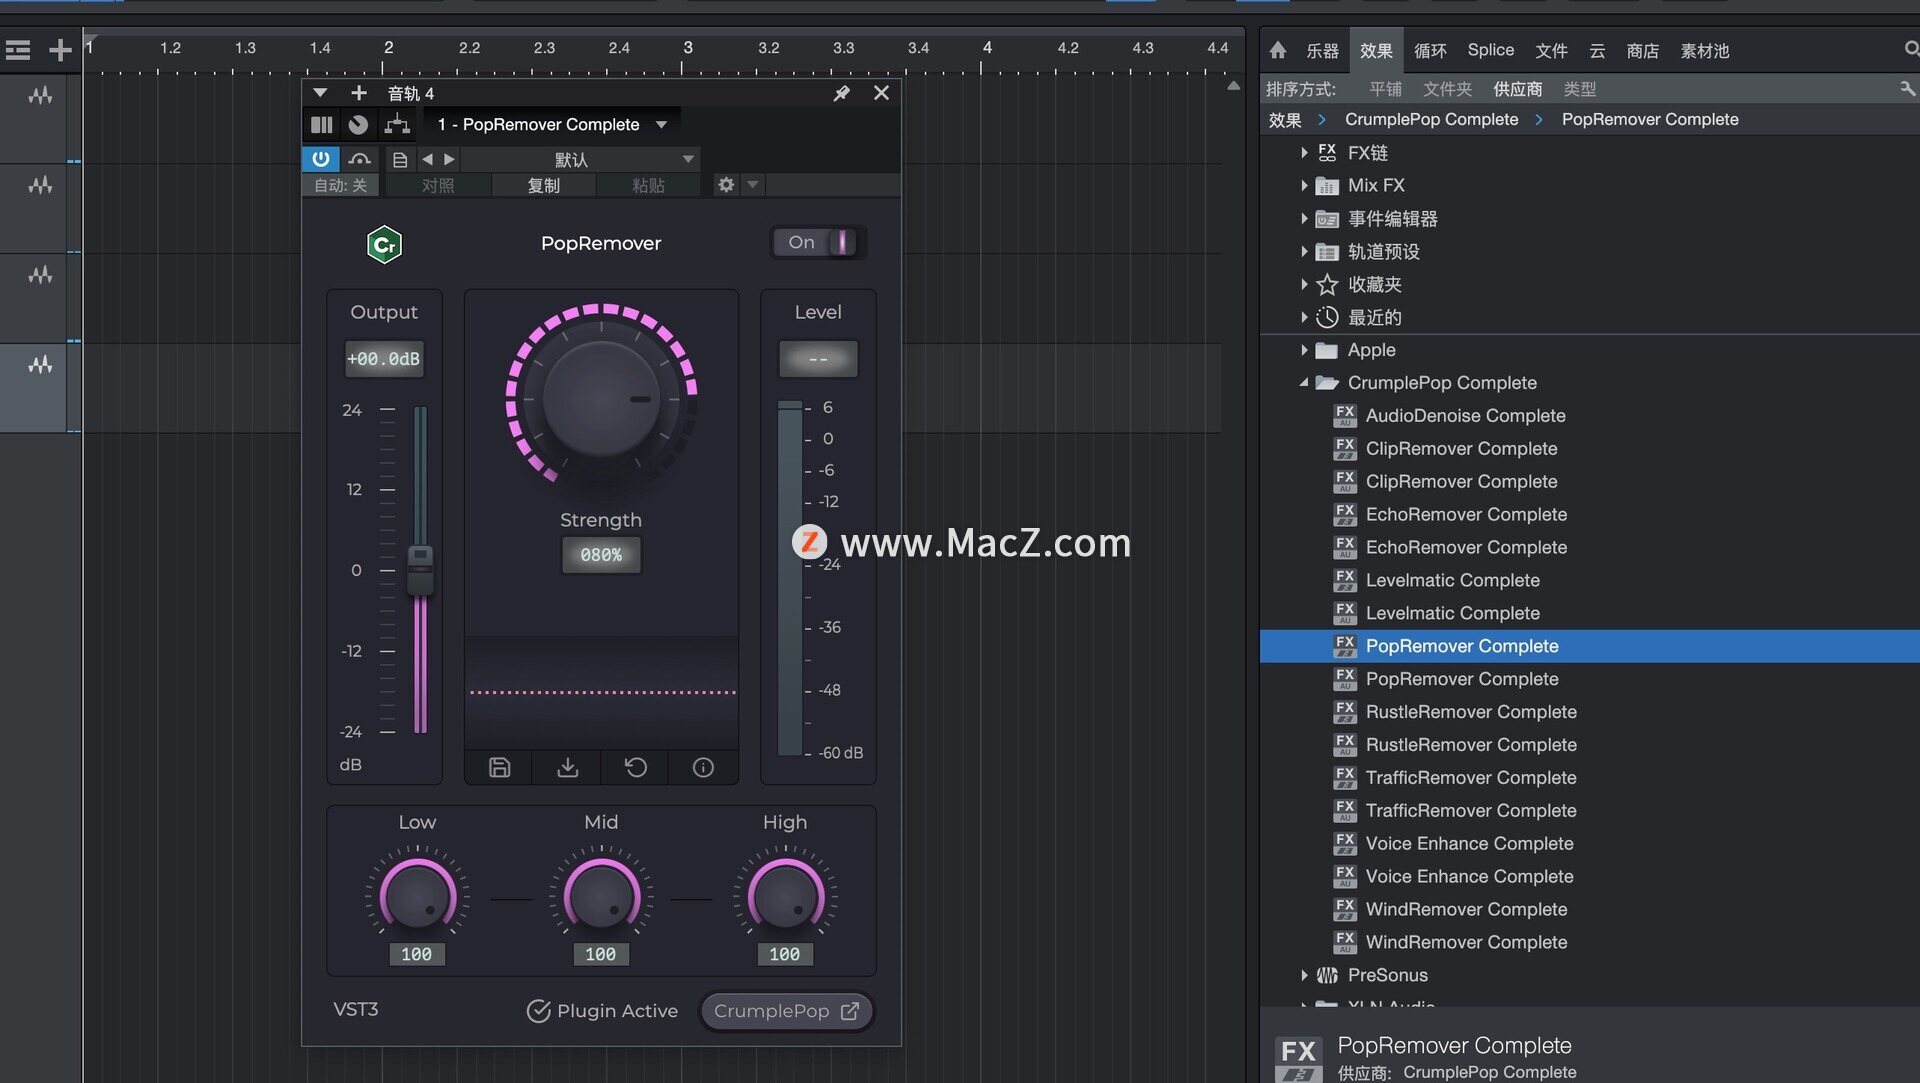The width and height of the screenshot is (1920, 1083).
Task: Expand 事件编辑器 folder
Action: point(1304,218)
